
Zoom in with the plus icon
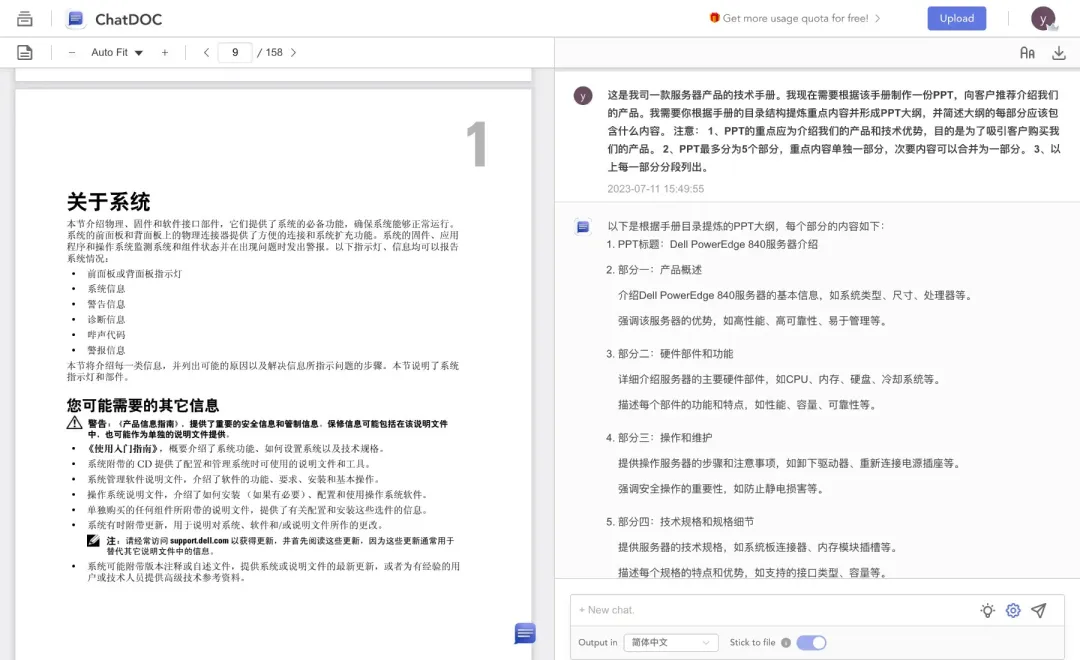point(166,52)
